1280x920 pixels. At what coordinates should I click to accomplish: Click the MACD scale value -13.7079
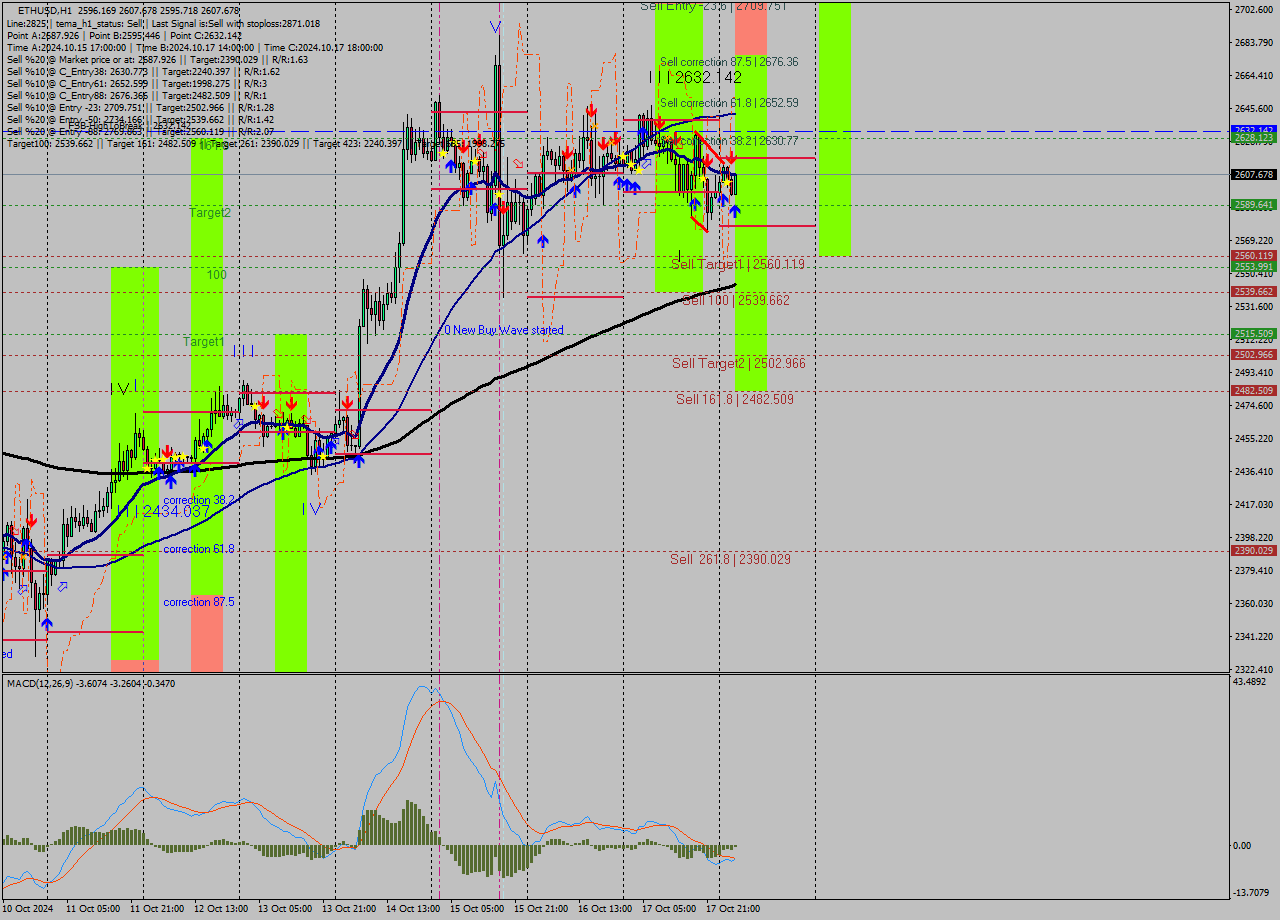pos(1252,892)
